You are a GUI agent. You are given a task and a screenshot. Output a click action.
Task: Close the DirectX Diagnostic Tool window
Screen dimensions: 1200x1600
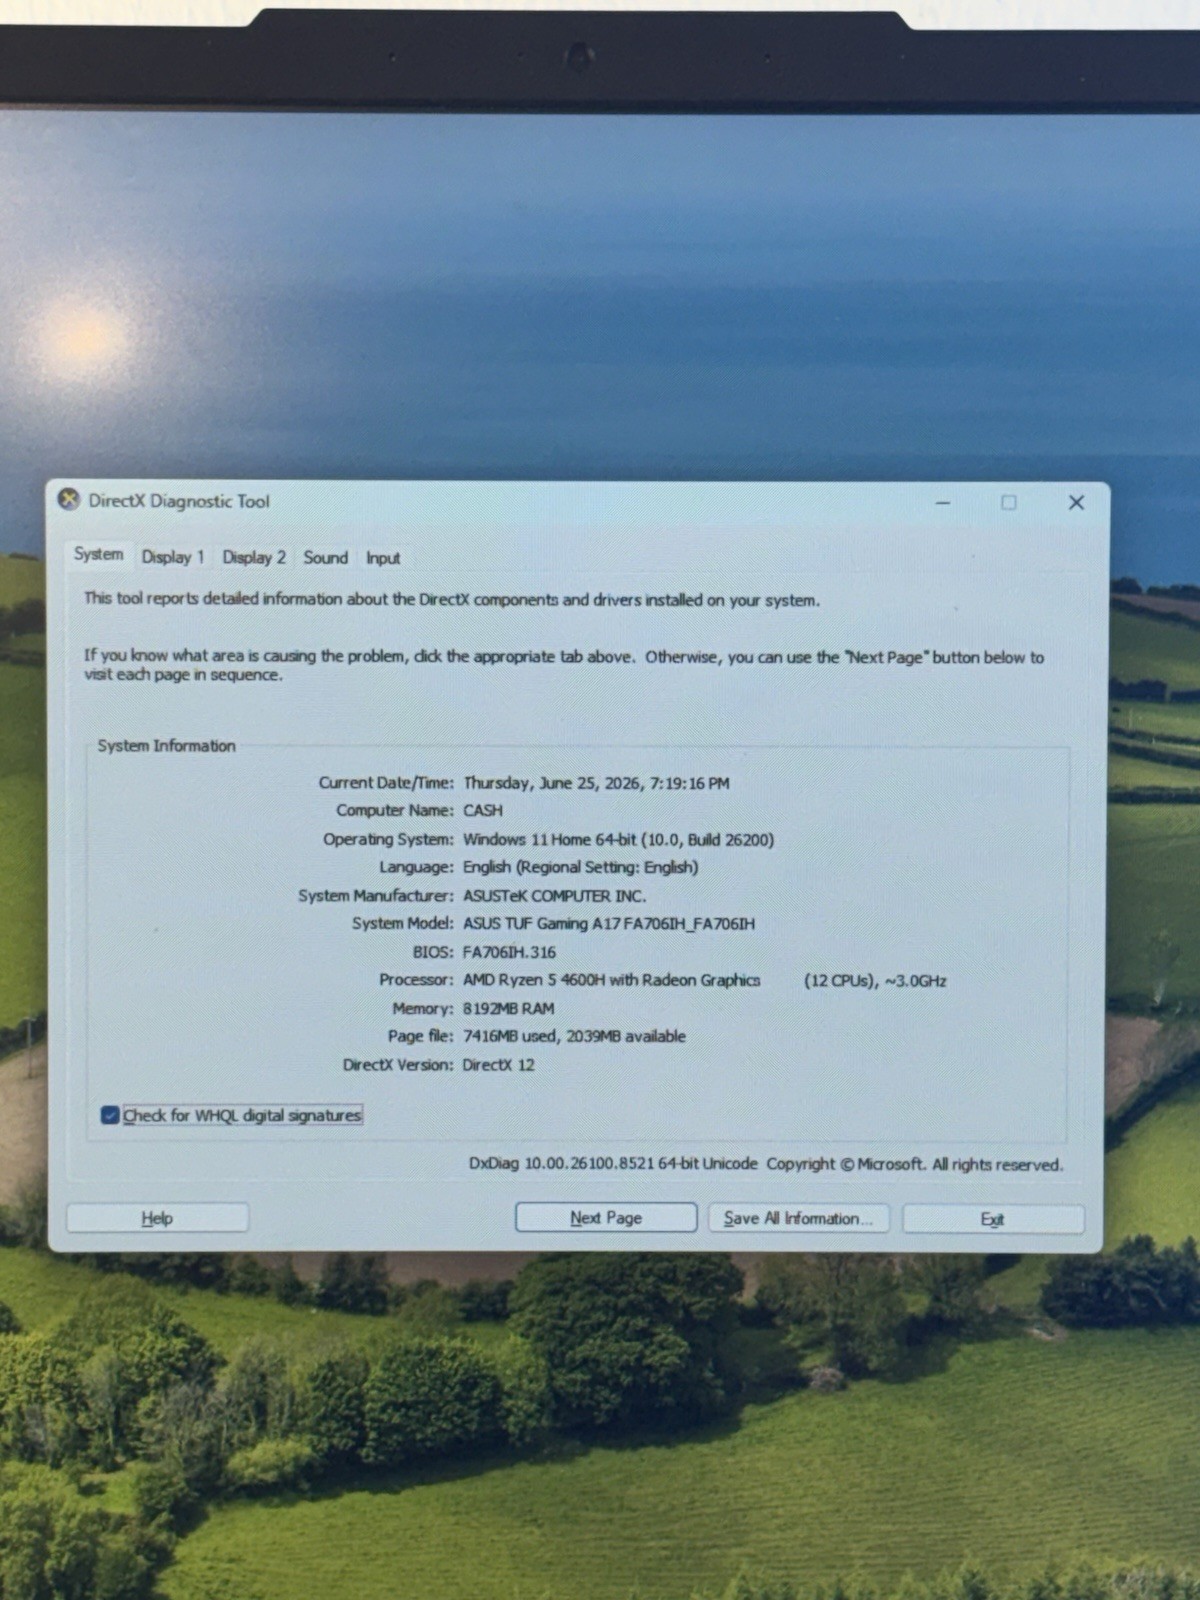pos(1076,502)
